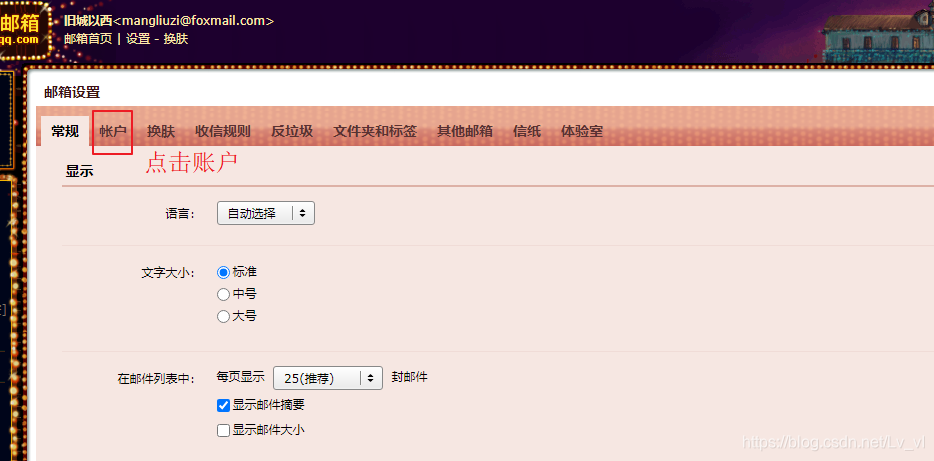This screenshot has height=461, width=934.
Task: Click the user name 旧城以西 email address
Action: [x=169, y=21]
